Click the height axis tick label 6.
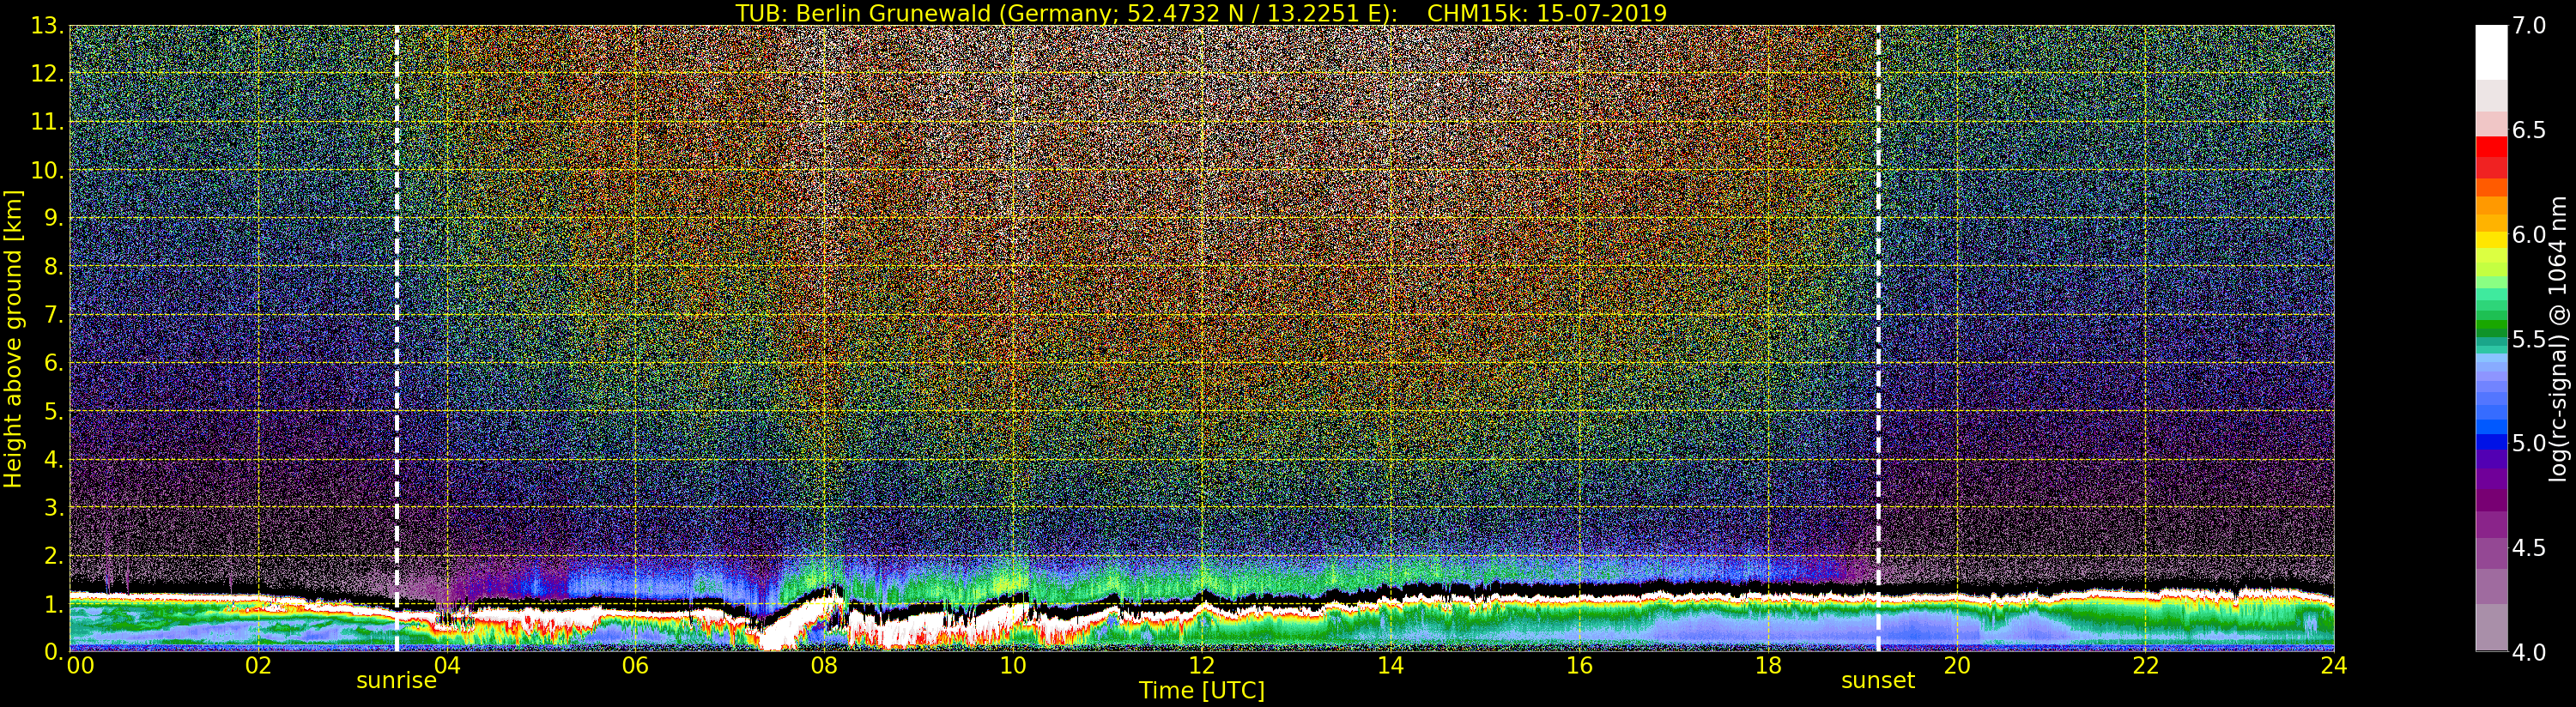 [54, 363]
